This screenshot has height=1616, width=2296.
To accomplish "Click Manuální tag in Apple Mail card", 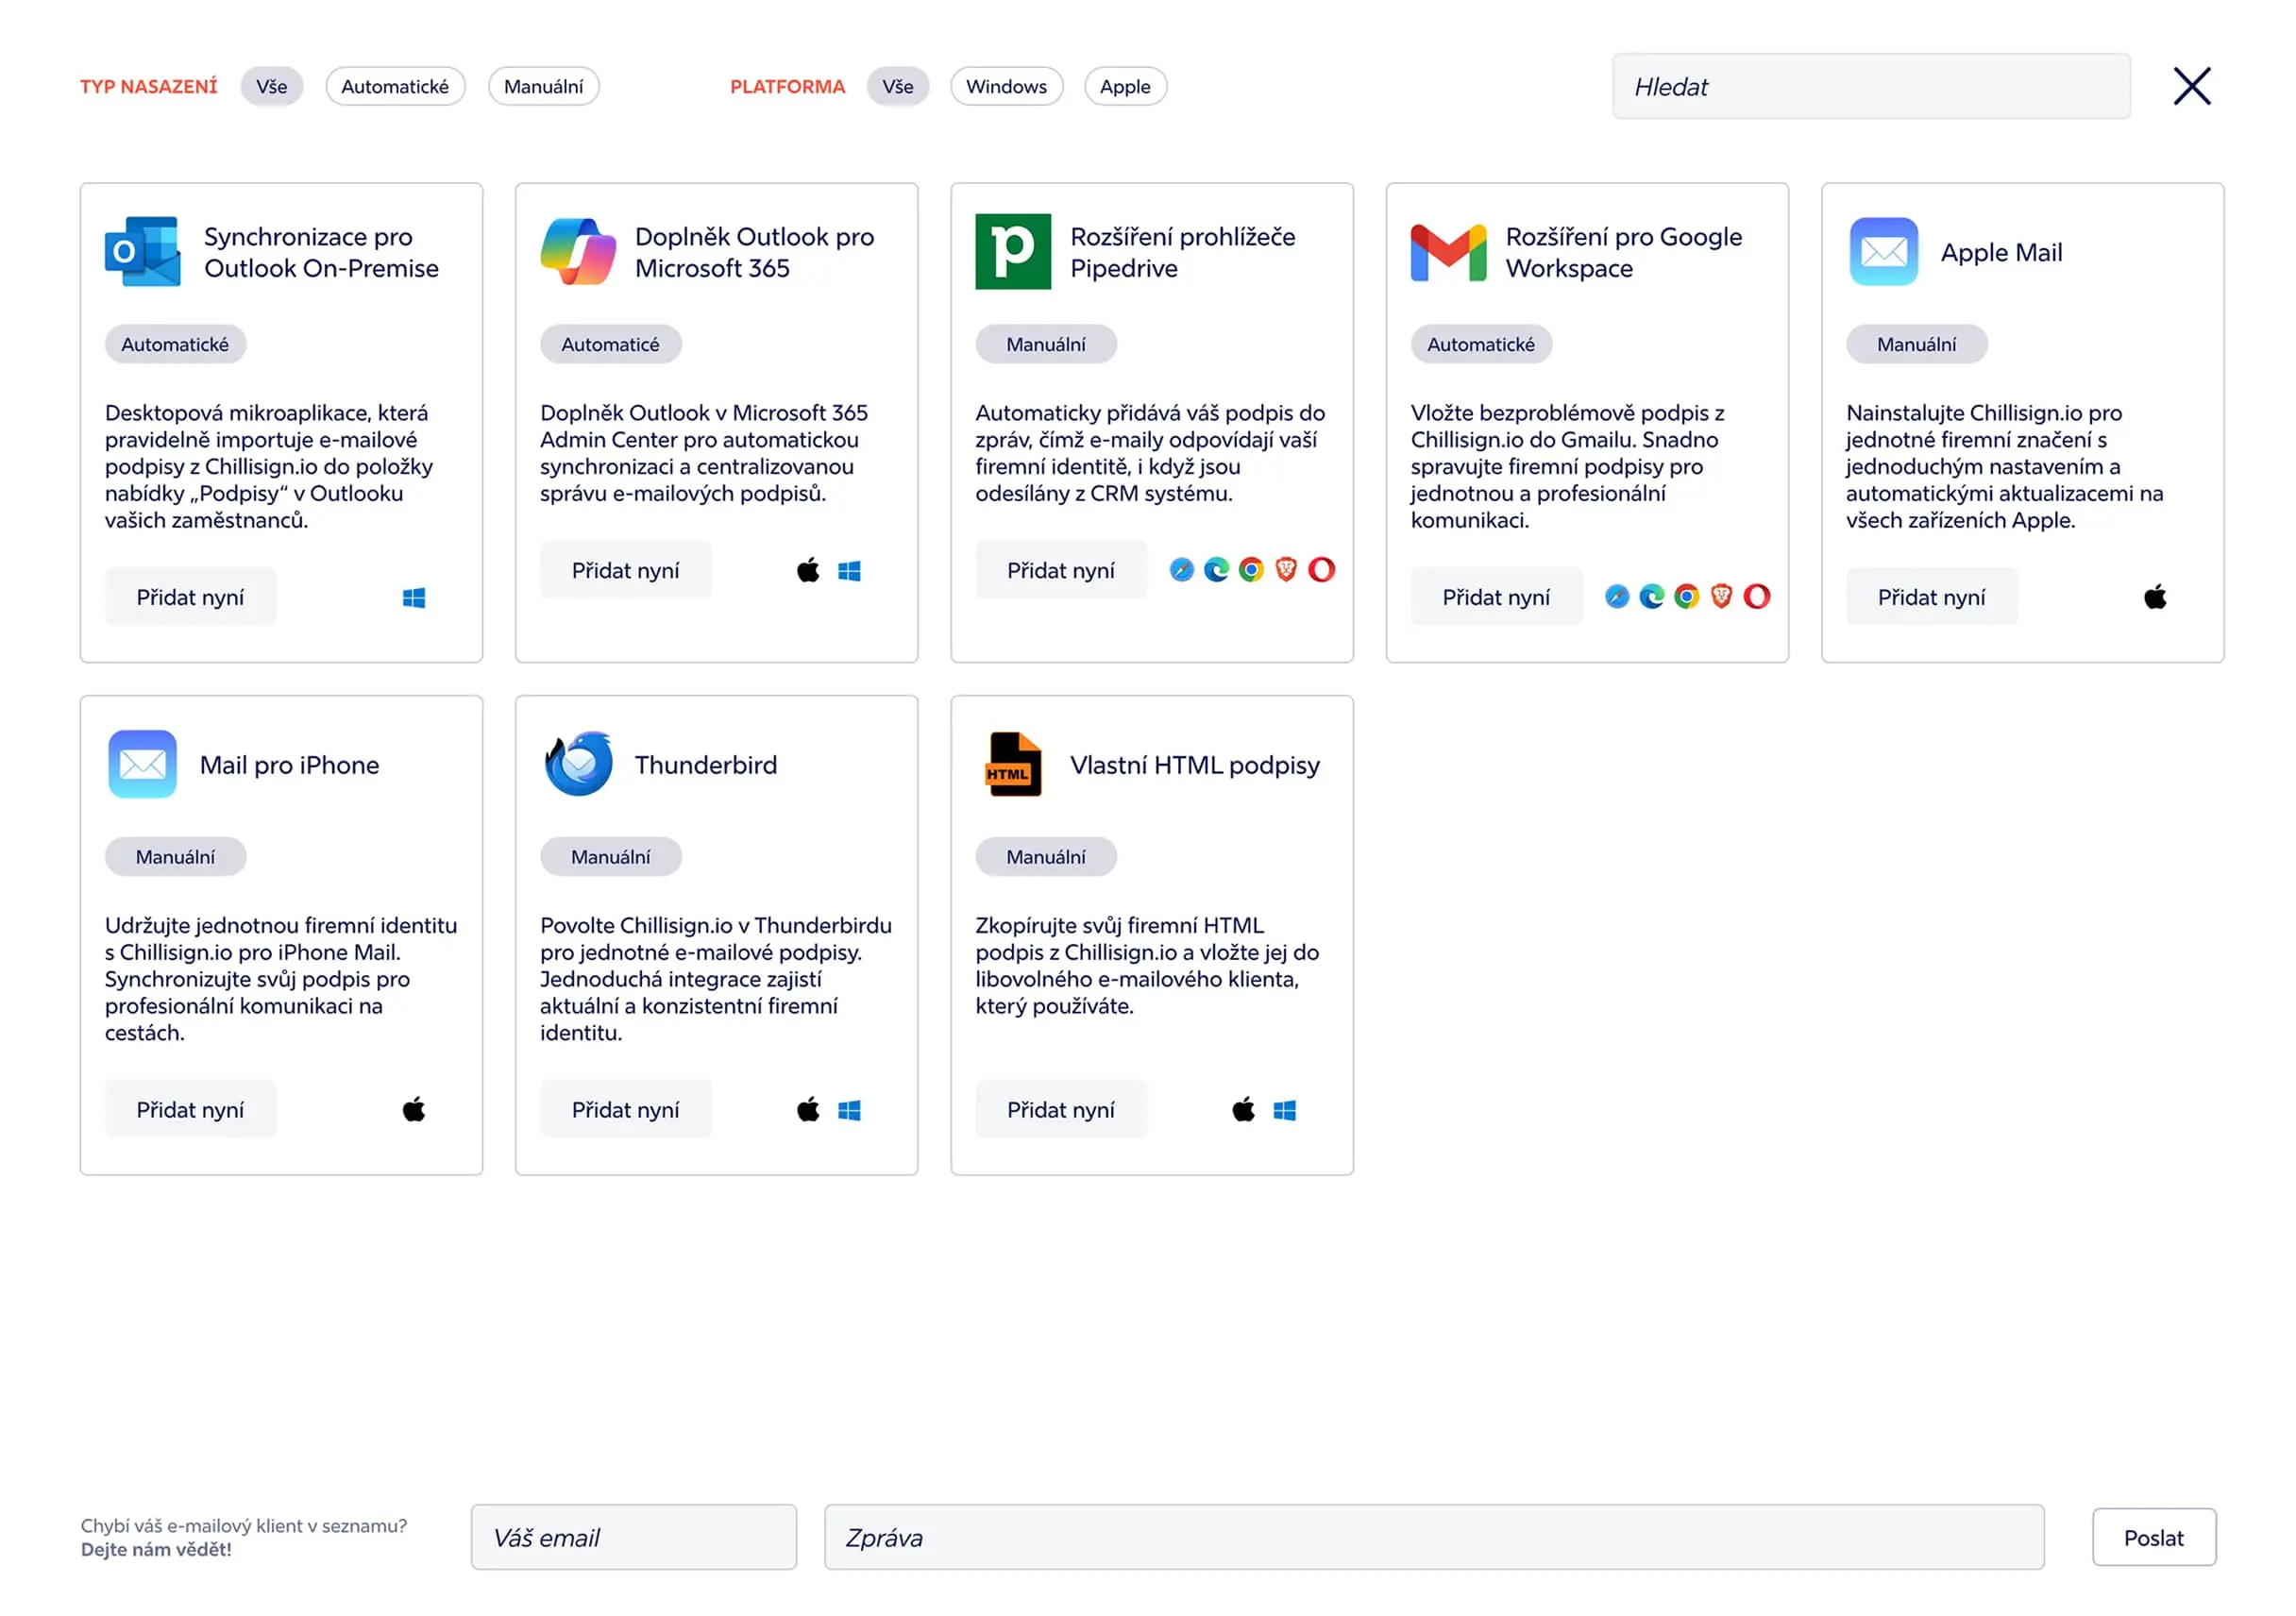I will tap(1917, 344).
